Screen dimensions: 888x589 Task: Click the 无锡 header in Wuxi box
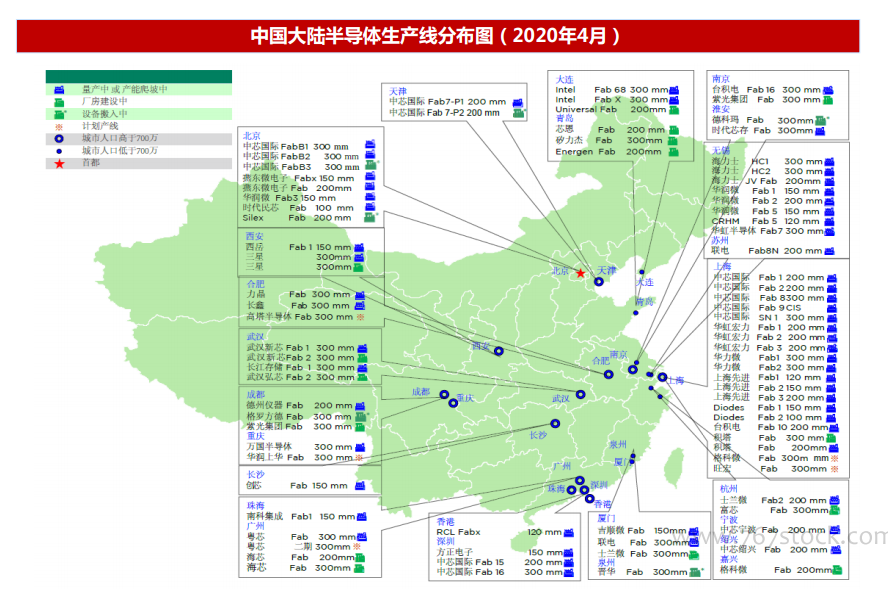point(721,150)
